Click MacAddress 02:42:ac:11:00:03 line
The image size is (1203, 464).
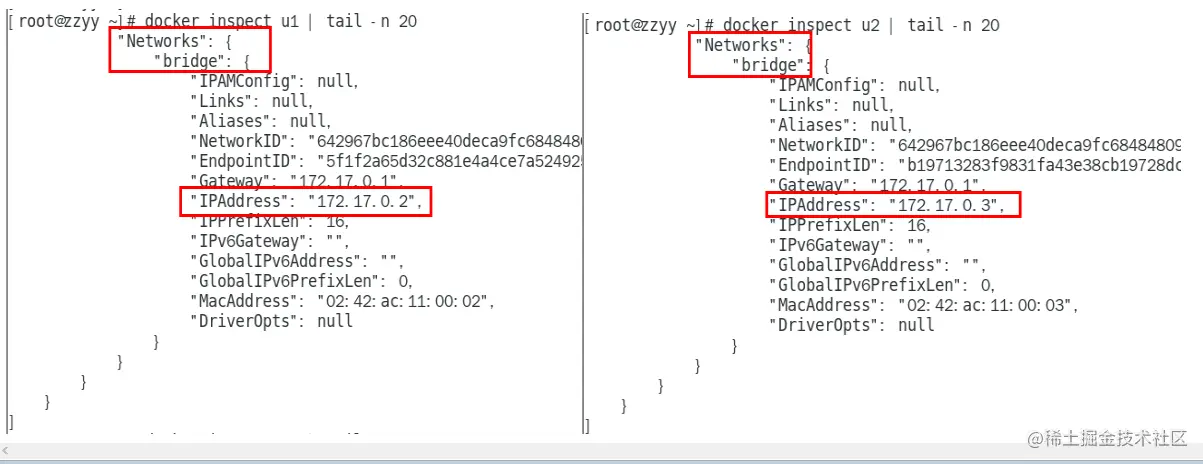pyautogui.click(x=923, y=305)
